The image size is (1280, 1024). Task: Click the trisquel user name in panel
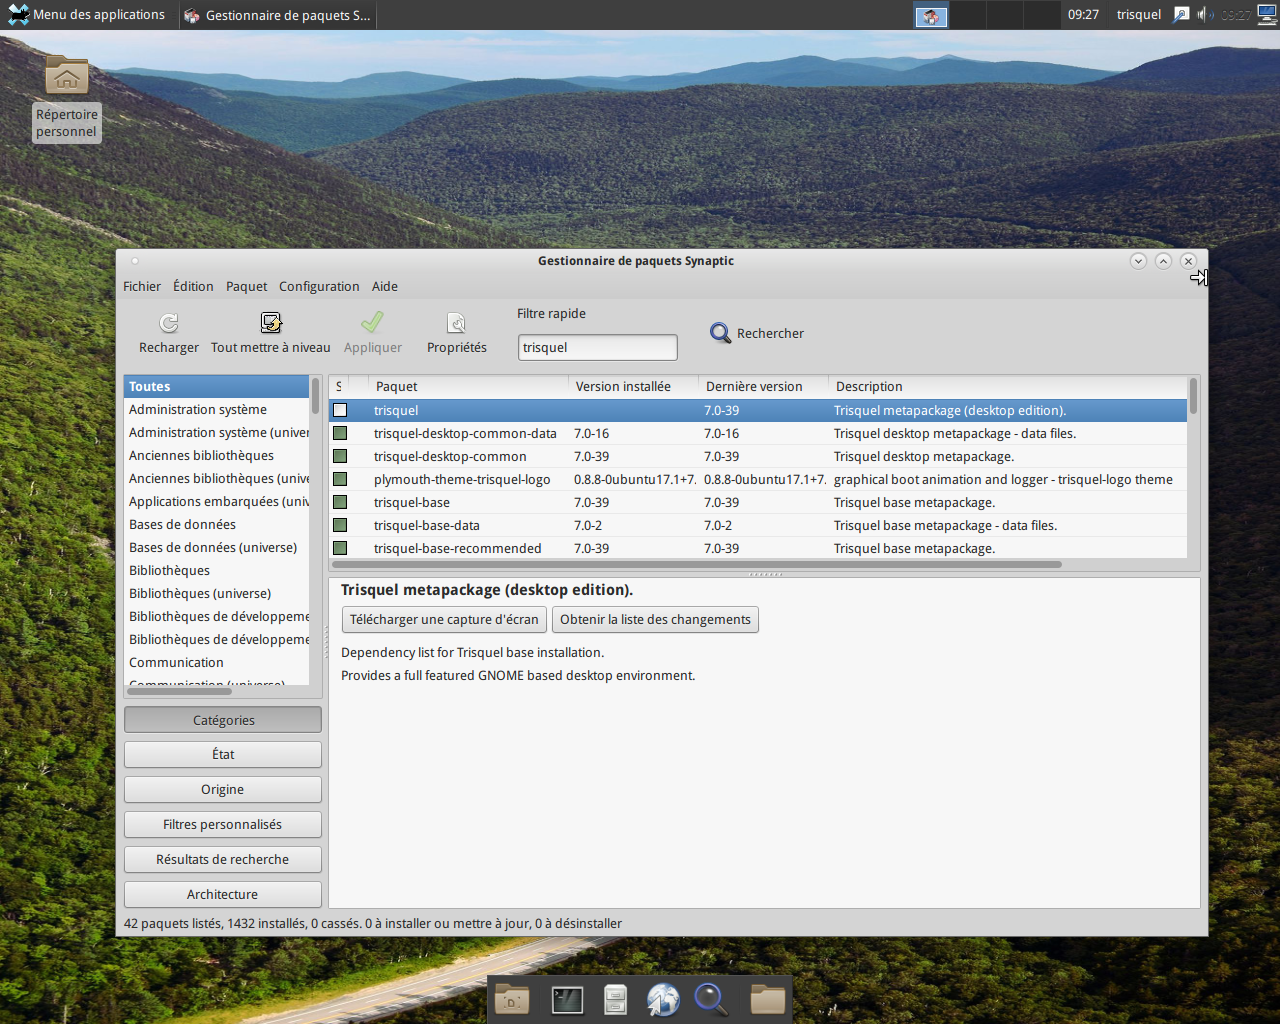pos(1139,14)
